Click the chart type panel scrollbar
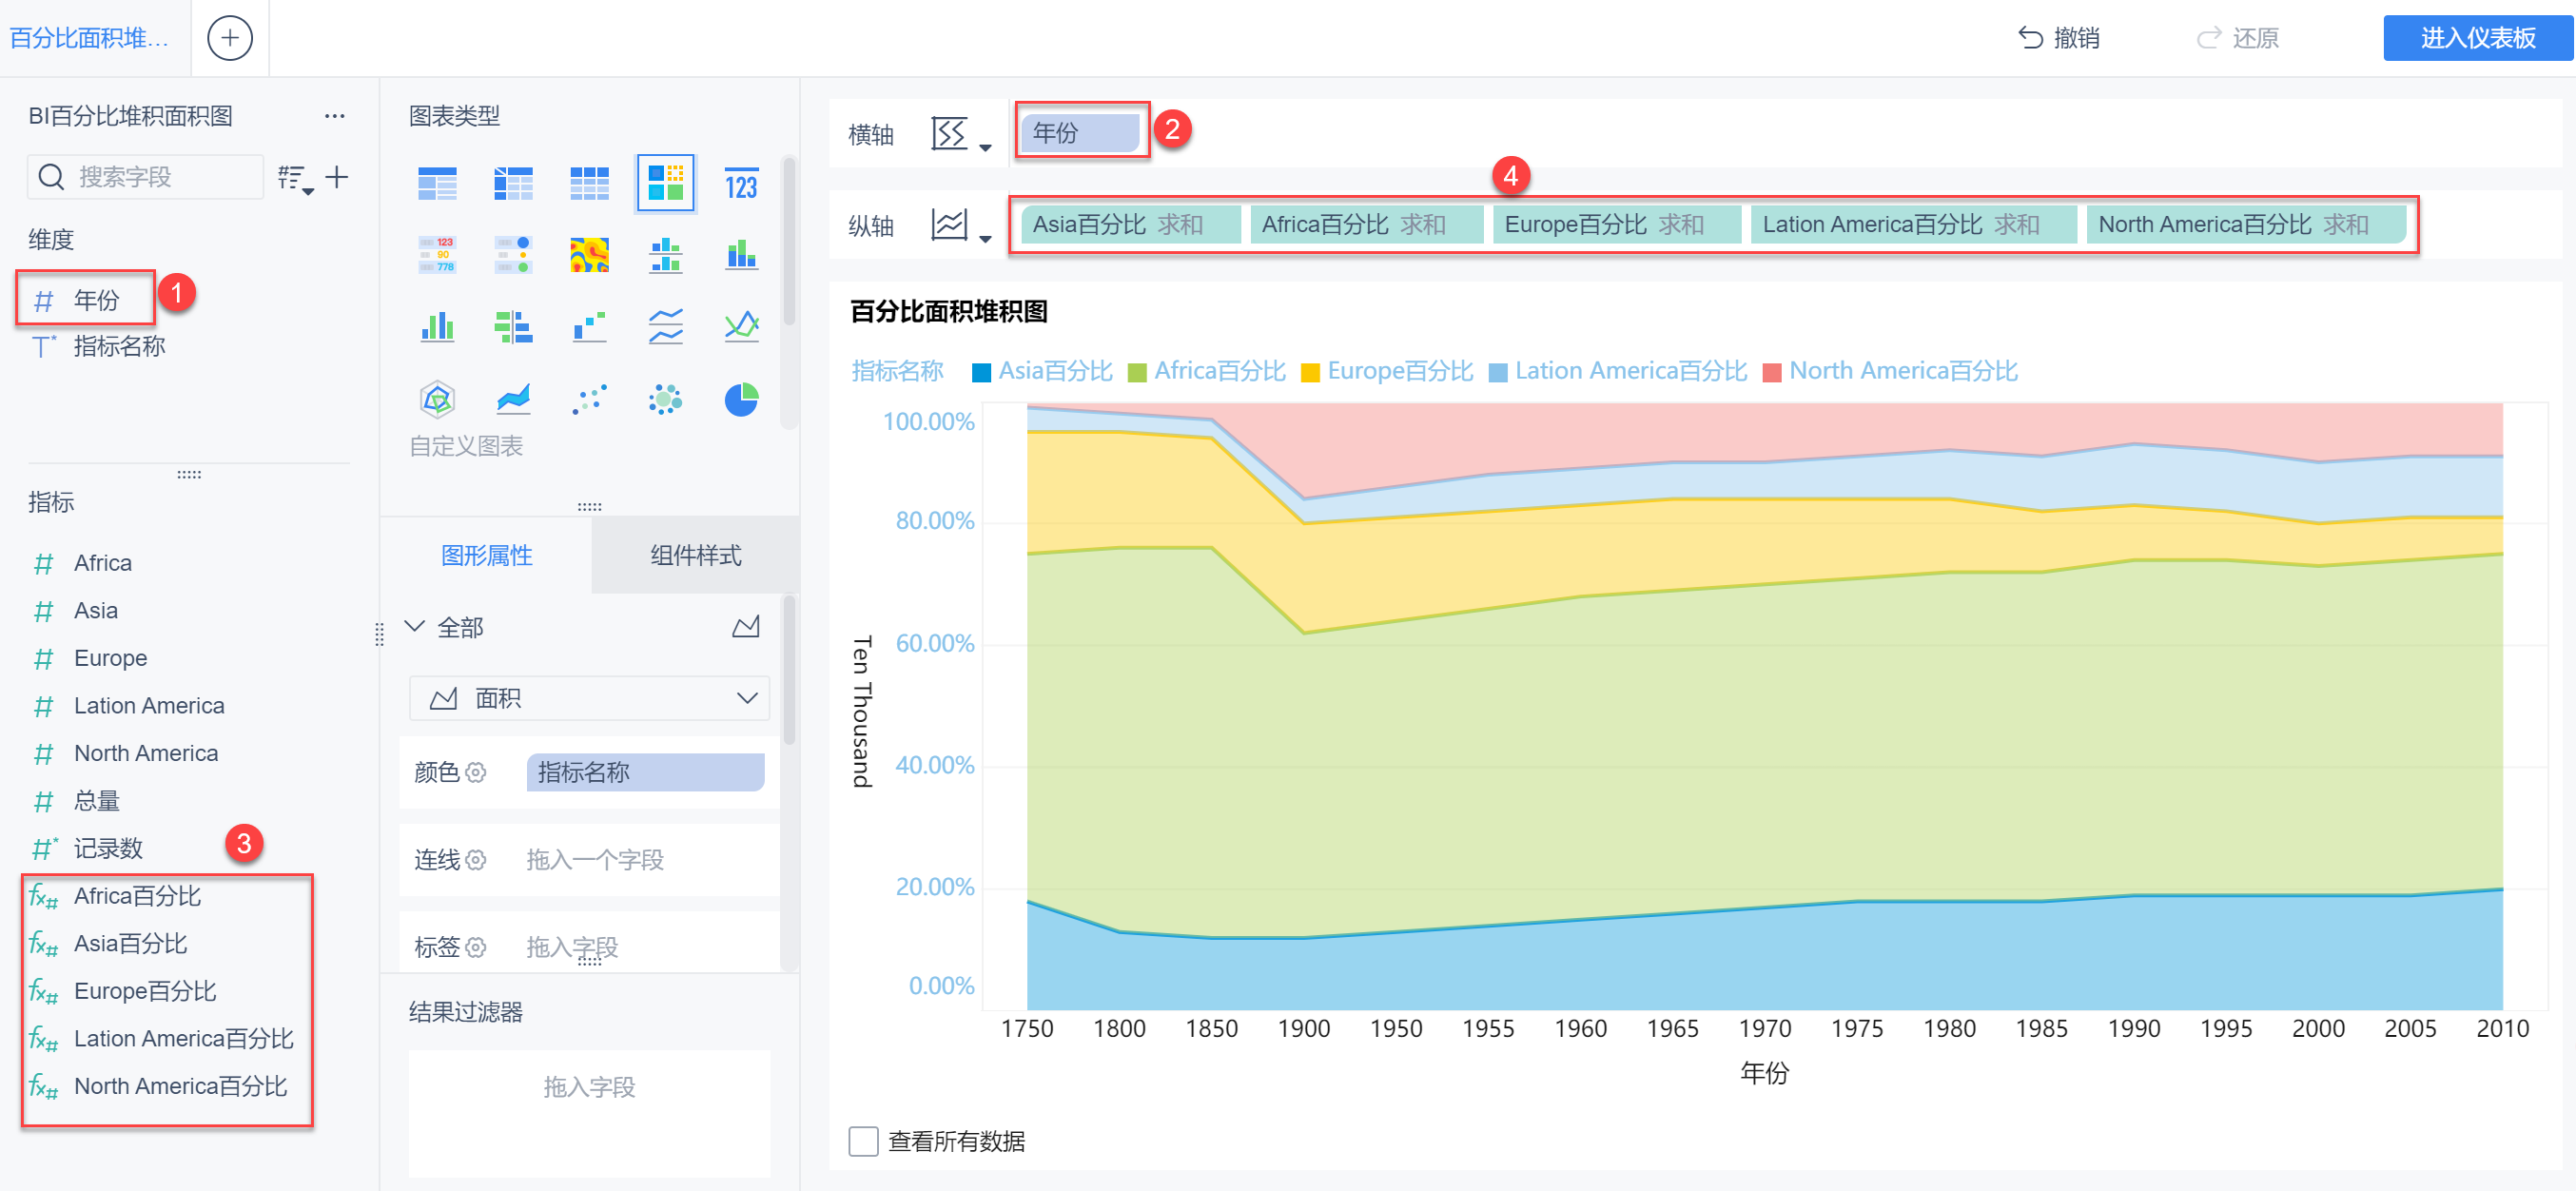This screenshot has width=2576, height=1191. tap(789, 240)
